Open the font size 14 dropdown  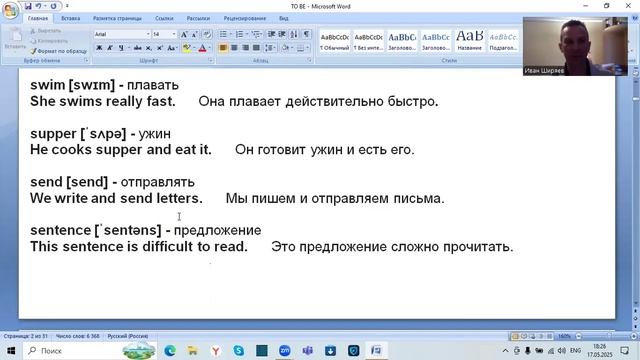tap(174, 34)
